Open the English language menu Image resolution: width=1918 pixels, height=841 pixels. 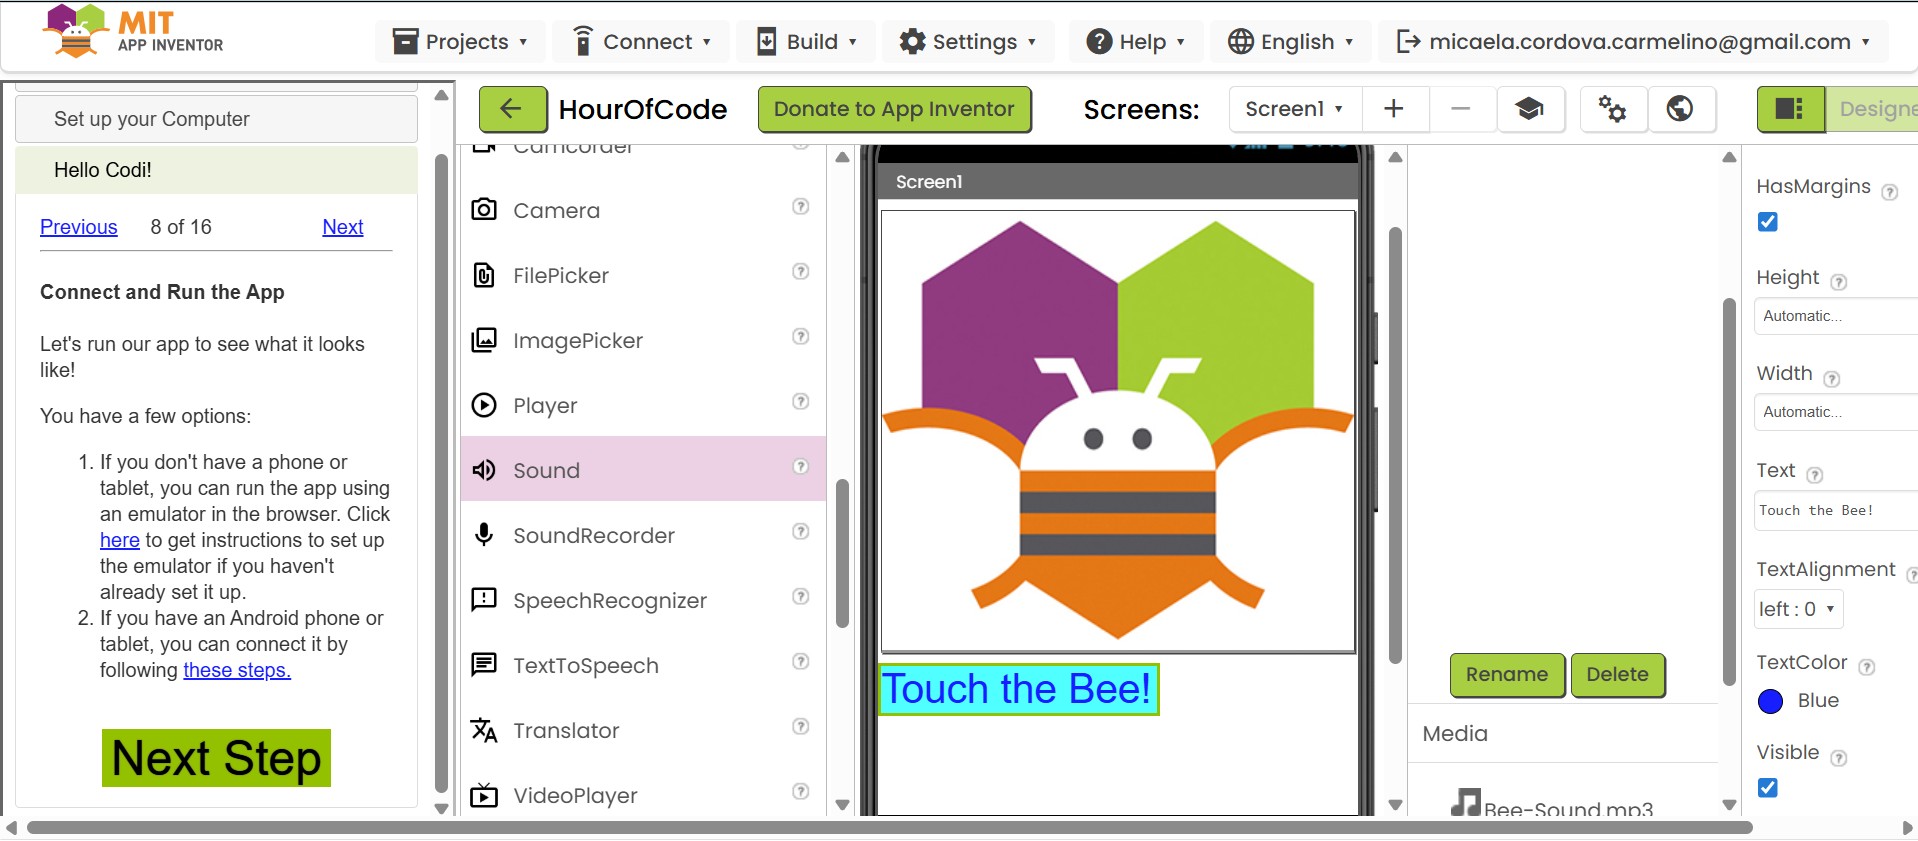click(1291, 42)
